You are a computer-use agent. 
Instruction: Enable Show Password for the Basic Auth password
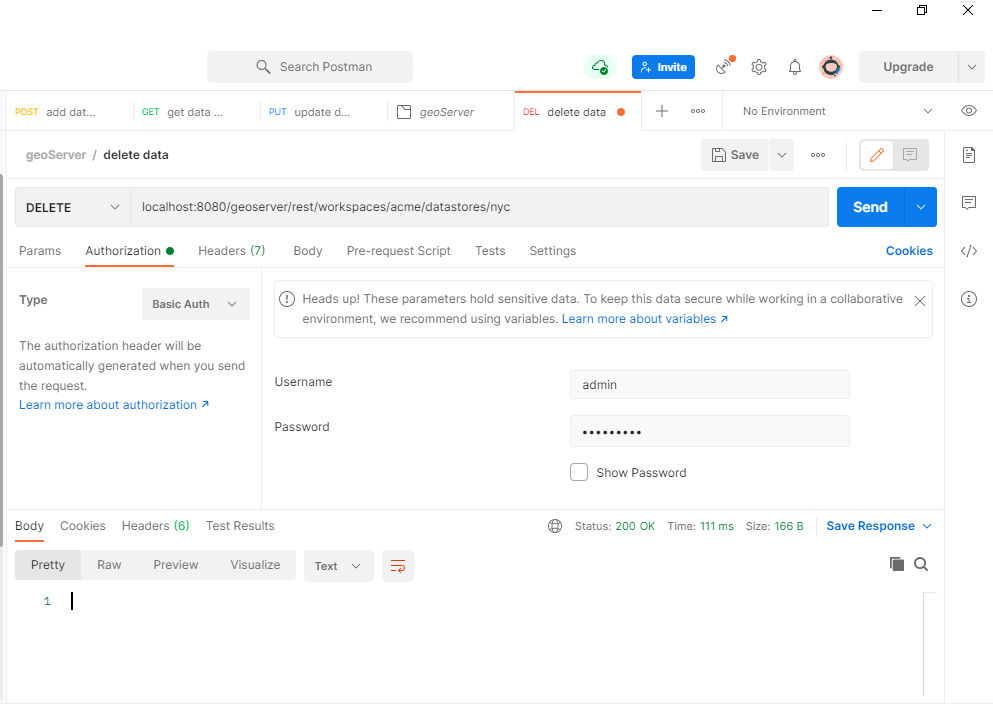point(579,471)
